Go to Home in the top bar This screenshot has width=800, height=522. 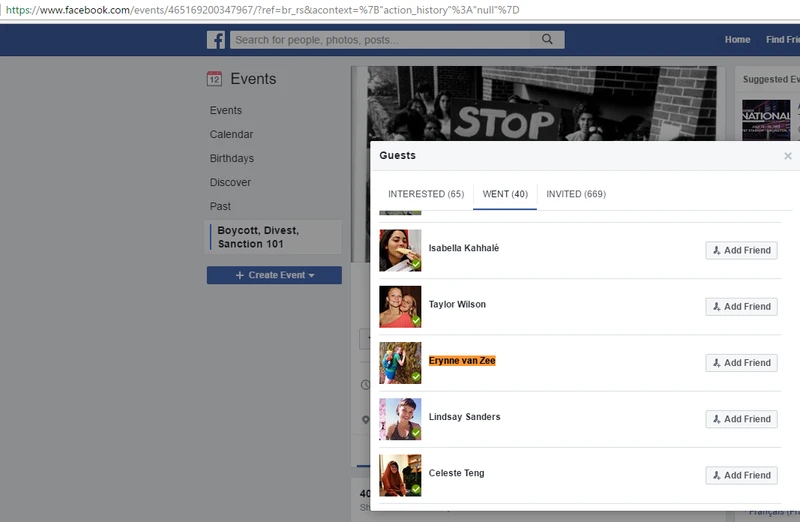[737, 39]
